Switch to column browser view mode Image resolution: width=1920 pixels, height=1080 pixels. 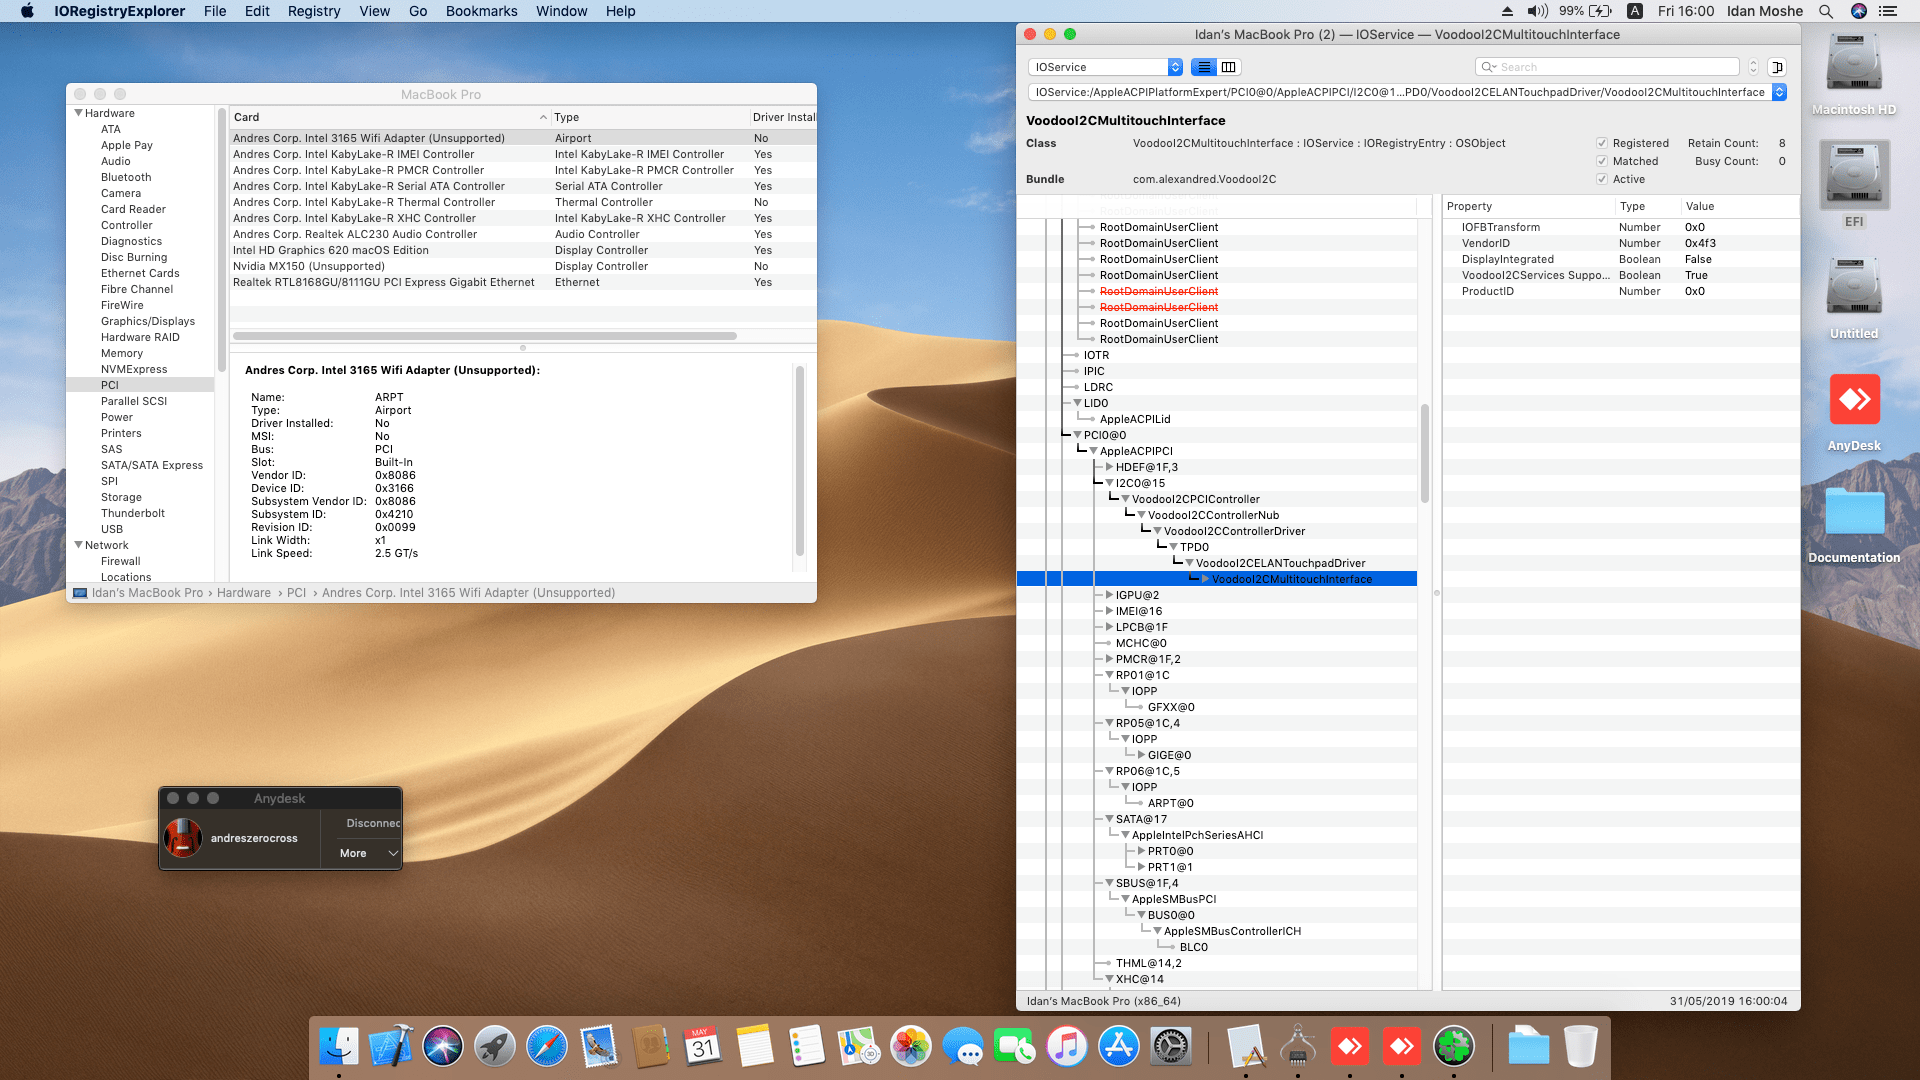tap(1229, 67)
